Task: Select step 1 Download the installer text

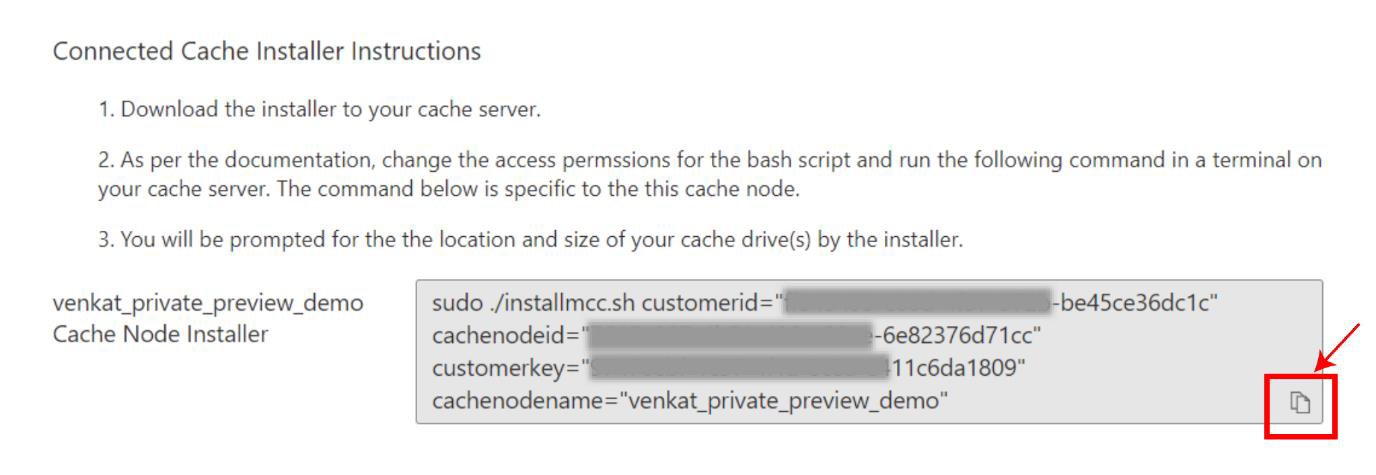Action: pos(319,110)
